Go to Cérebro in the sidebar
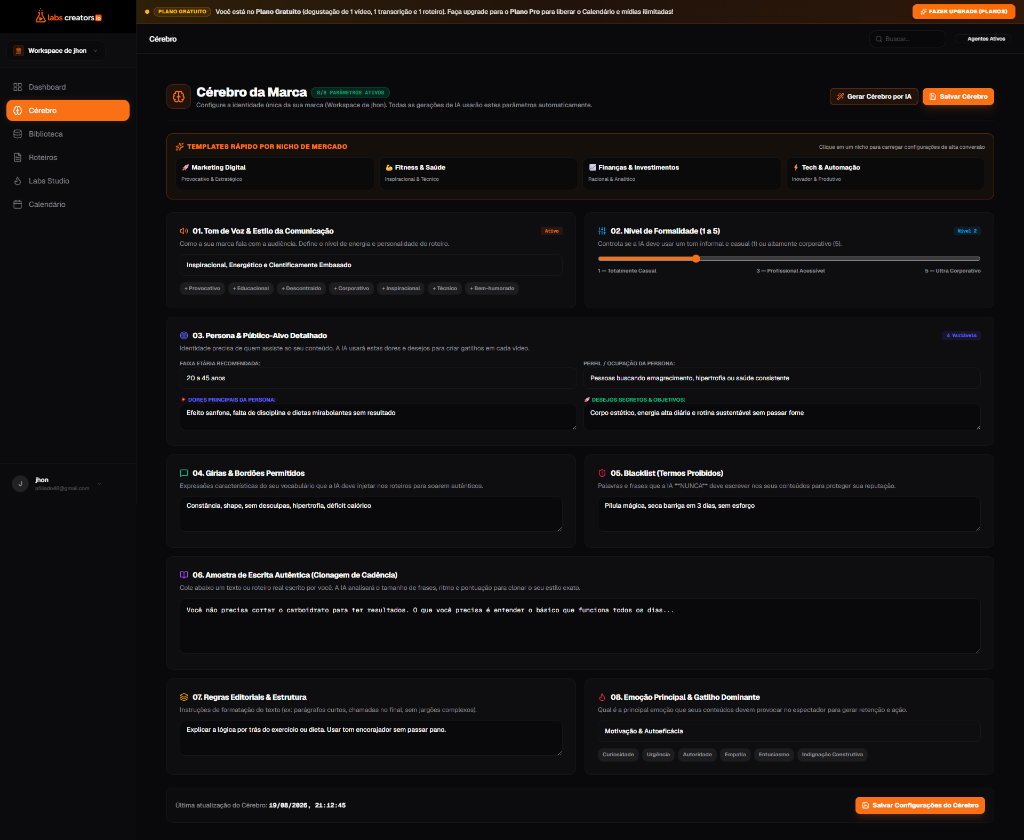 point(68,110)
